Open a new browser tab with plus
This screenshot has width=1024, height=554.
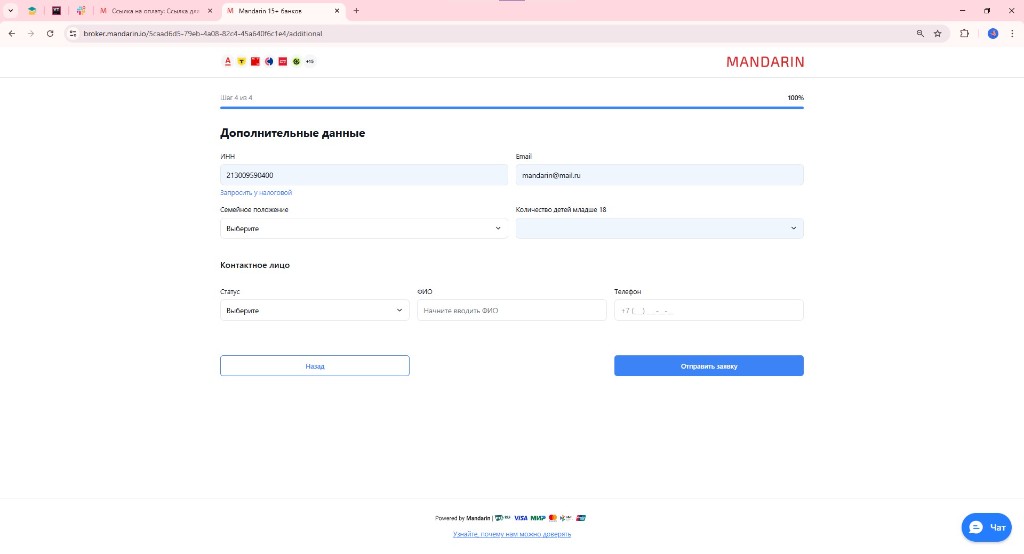(x=356, y=11)
